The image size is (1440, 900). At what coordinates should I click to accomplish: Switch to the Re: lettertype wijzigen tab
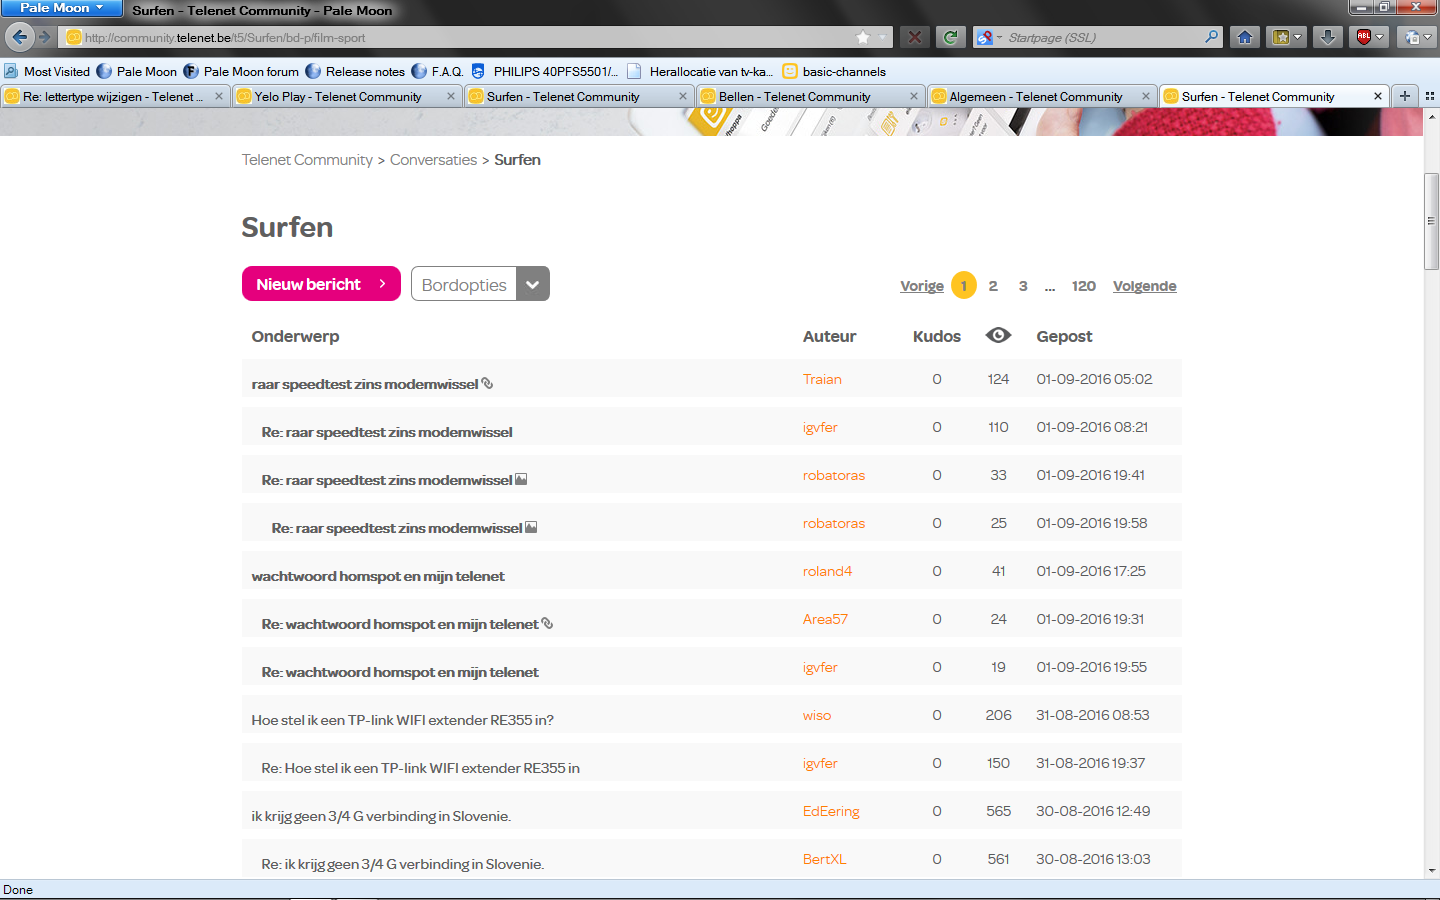(x=113, y=96)
